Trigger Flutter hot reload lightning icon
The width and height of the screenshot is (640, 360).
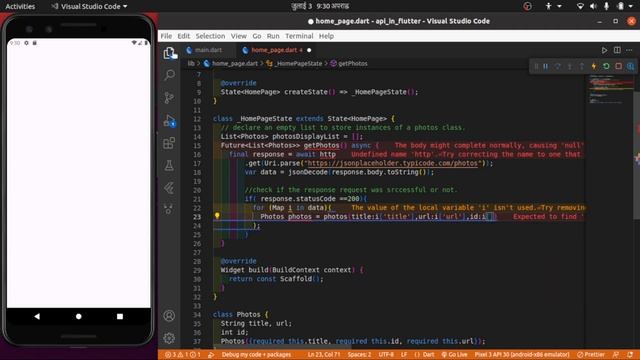(x=594, y=66)
